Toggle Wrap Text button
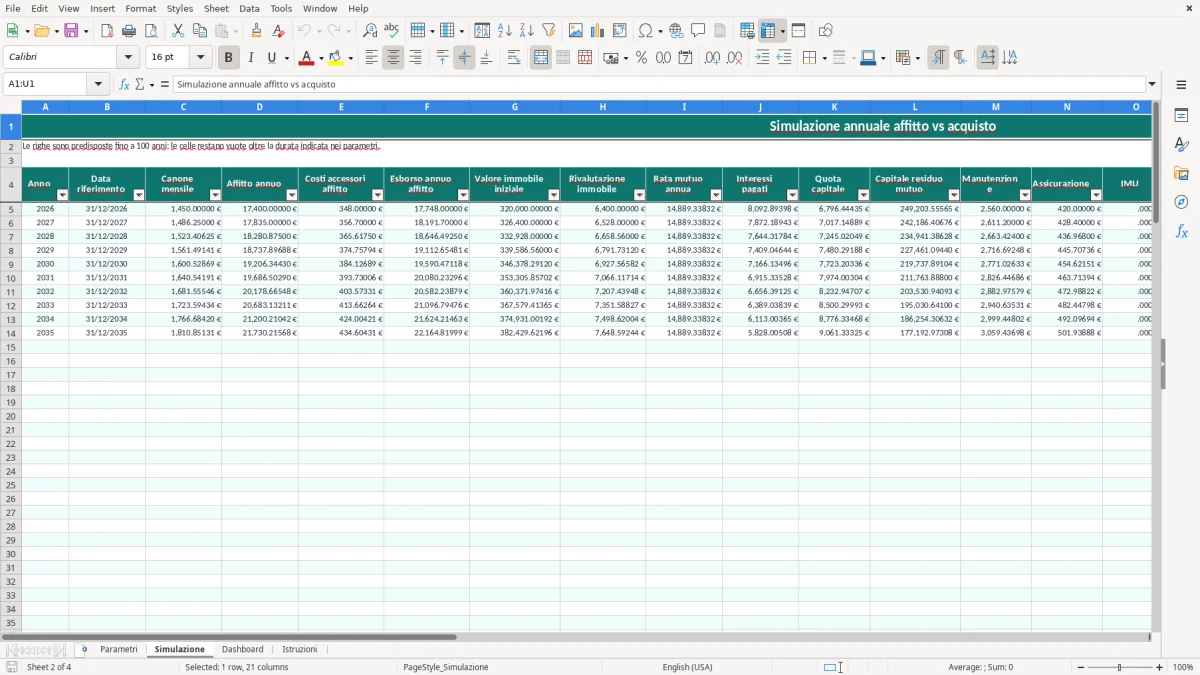1200x675 pixels. click(514, 58)
